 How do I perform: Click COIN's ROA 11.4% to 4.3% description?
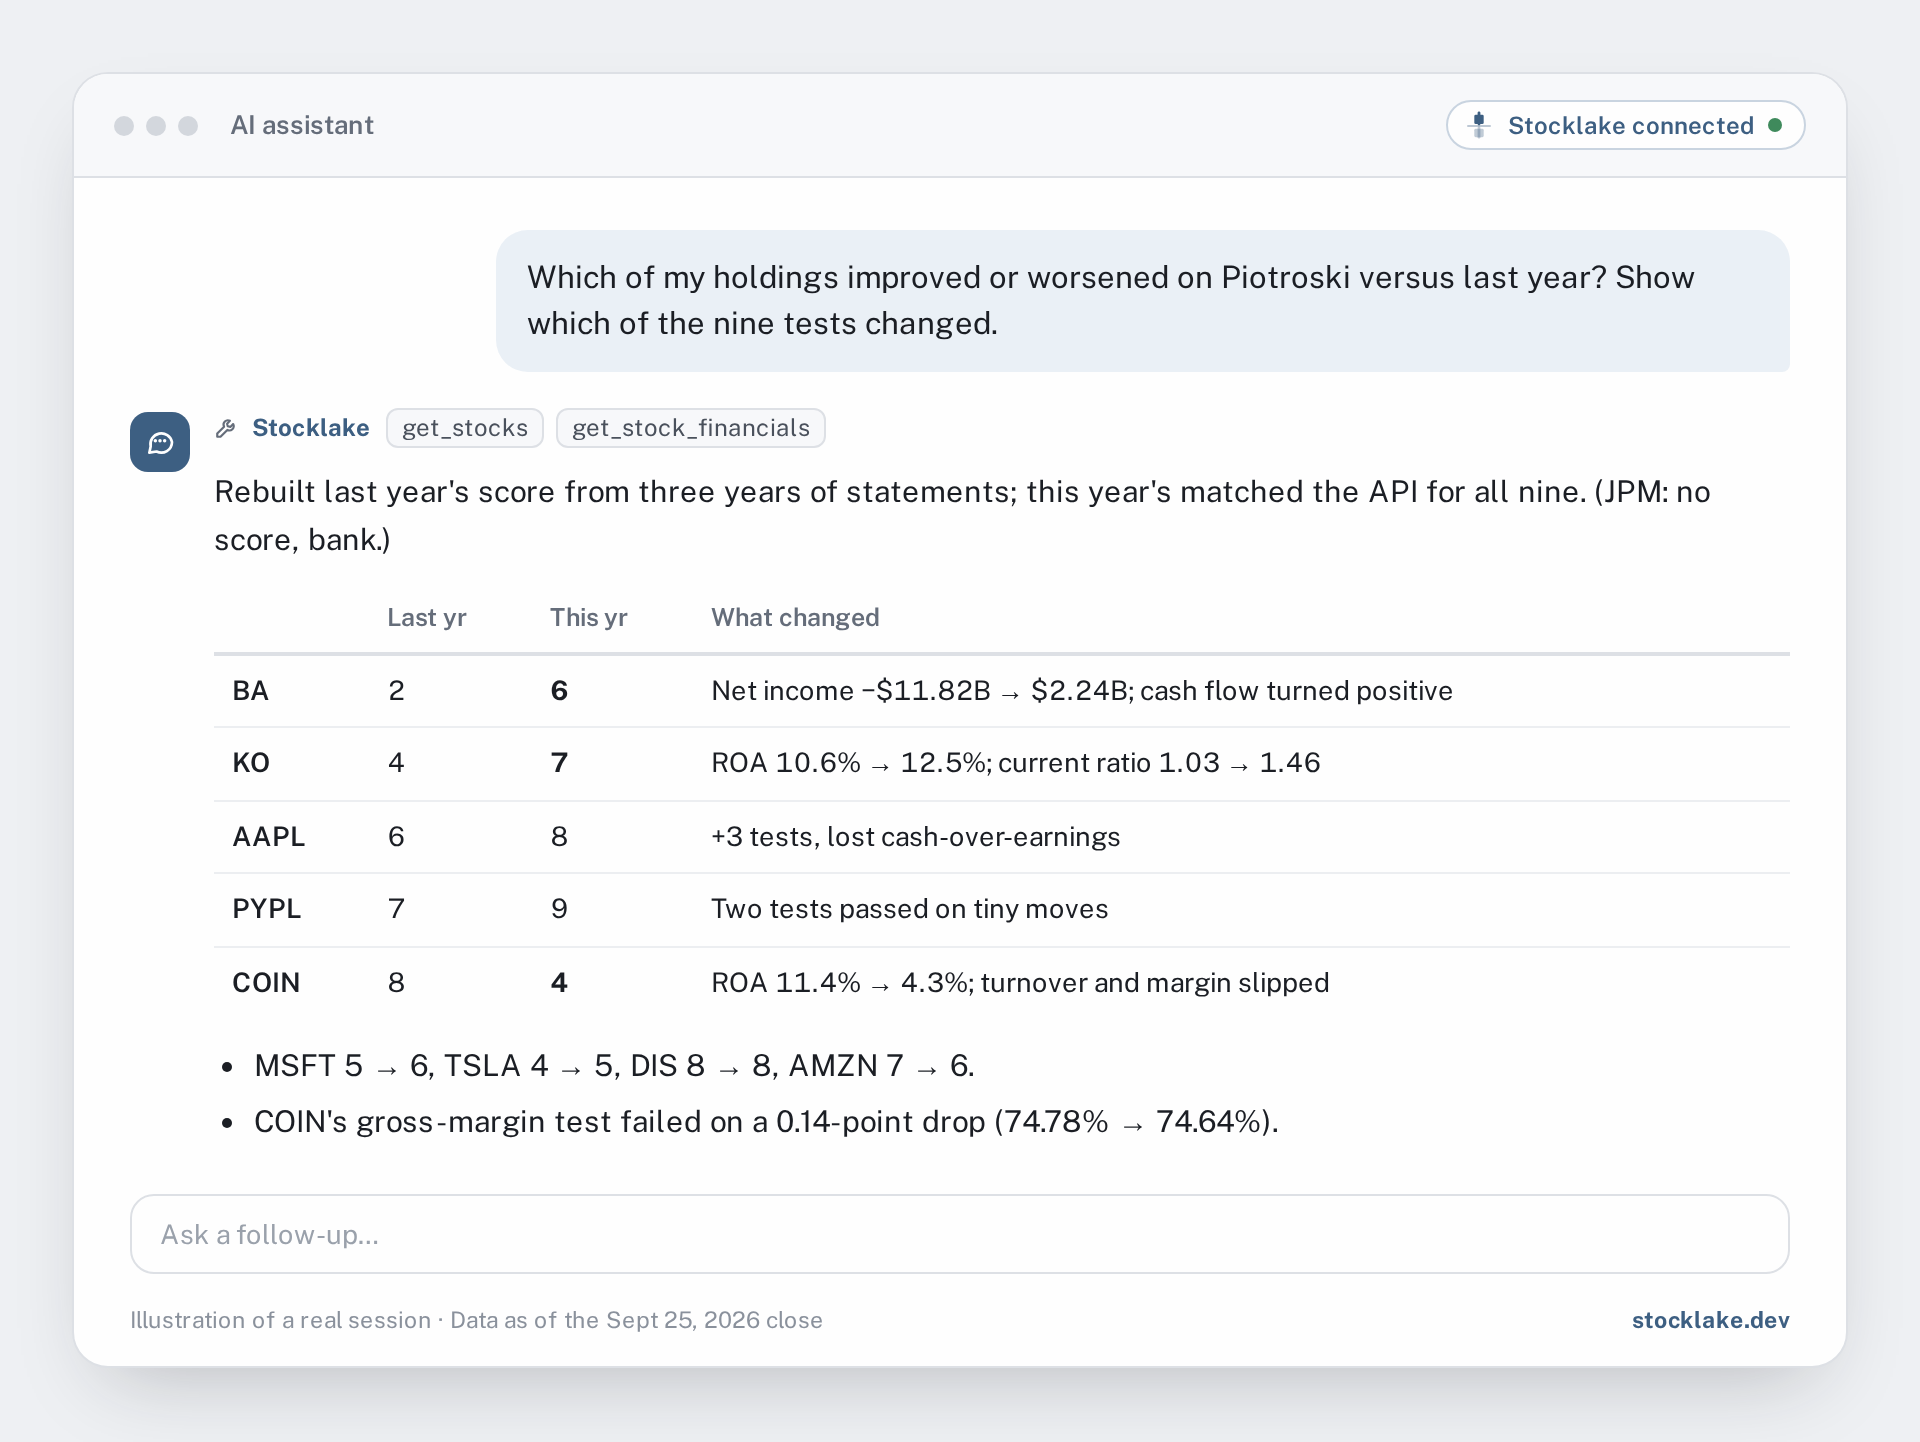1020,983
